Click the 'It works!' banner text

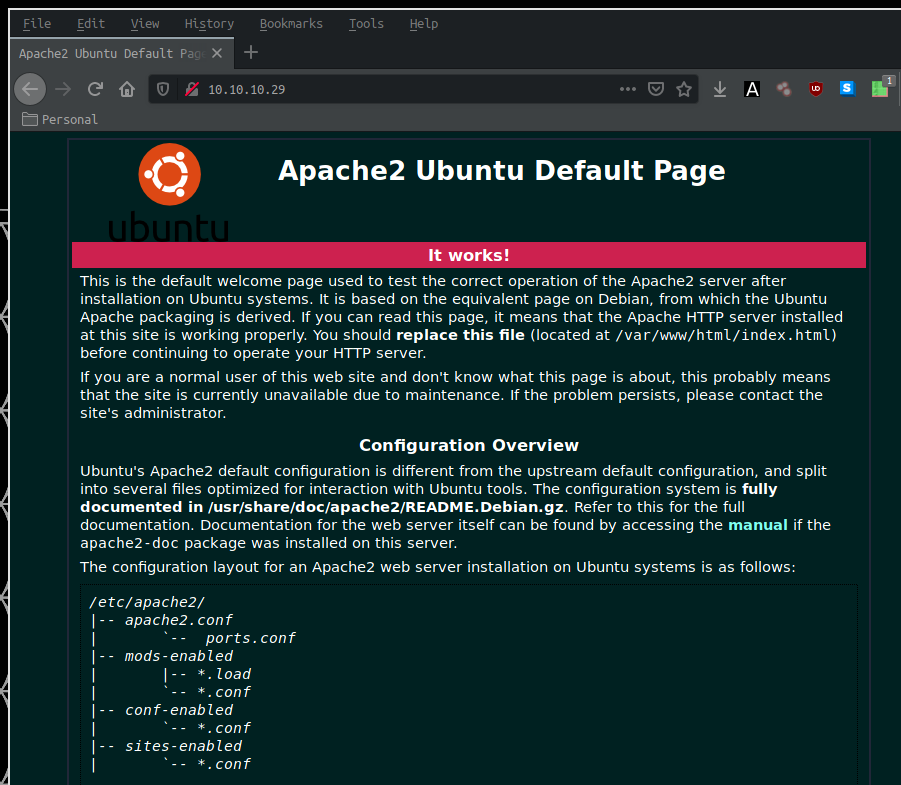[x=468, y=255]
